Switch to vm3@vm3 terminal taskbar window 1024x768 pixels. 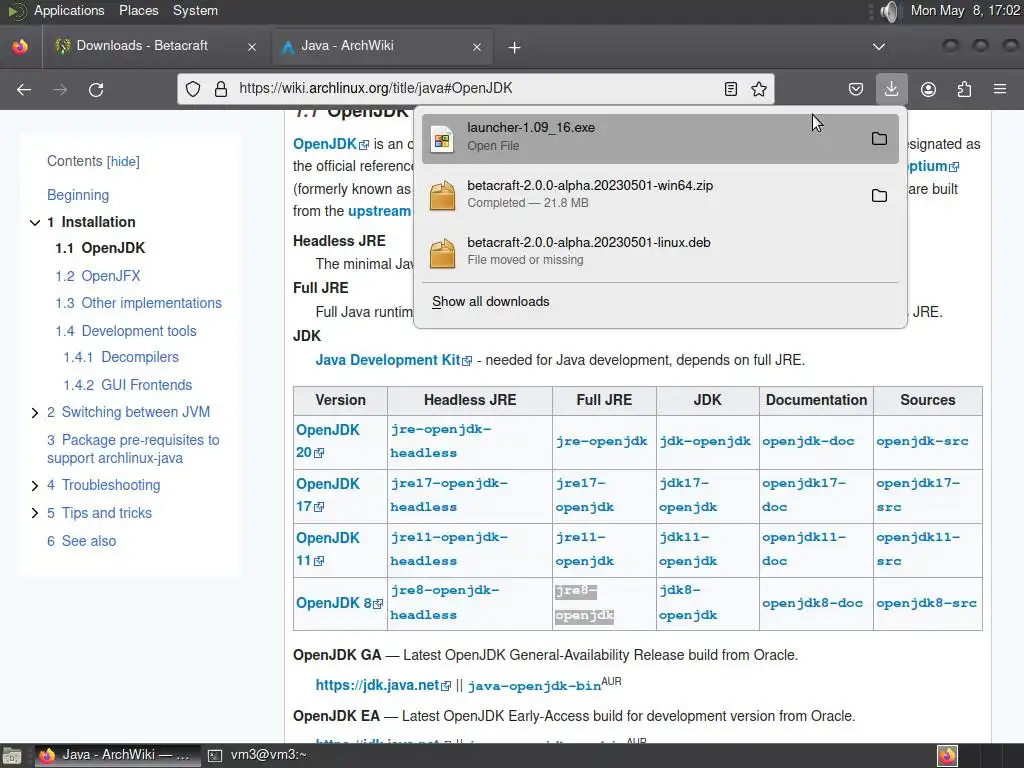point(257,756)
